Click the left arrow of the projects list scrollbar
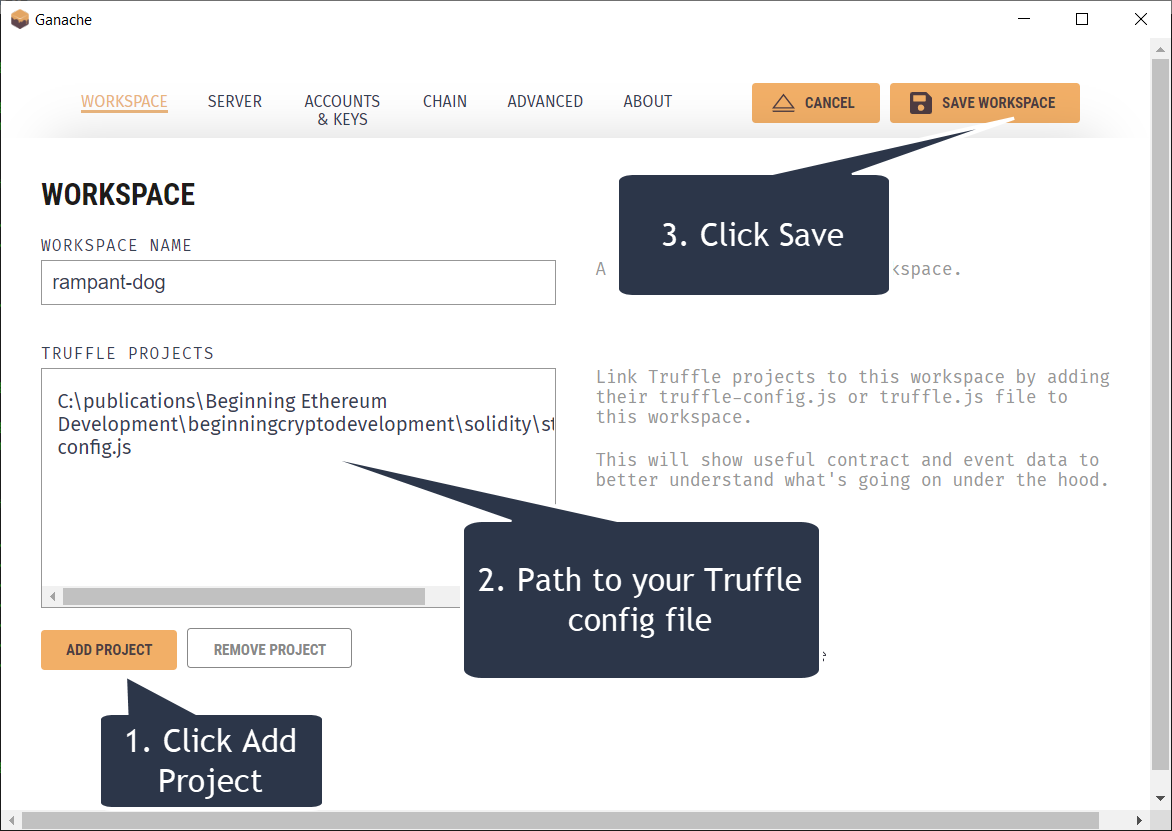Screen dimensions: 1172x831 point(51,596)
